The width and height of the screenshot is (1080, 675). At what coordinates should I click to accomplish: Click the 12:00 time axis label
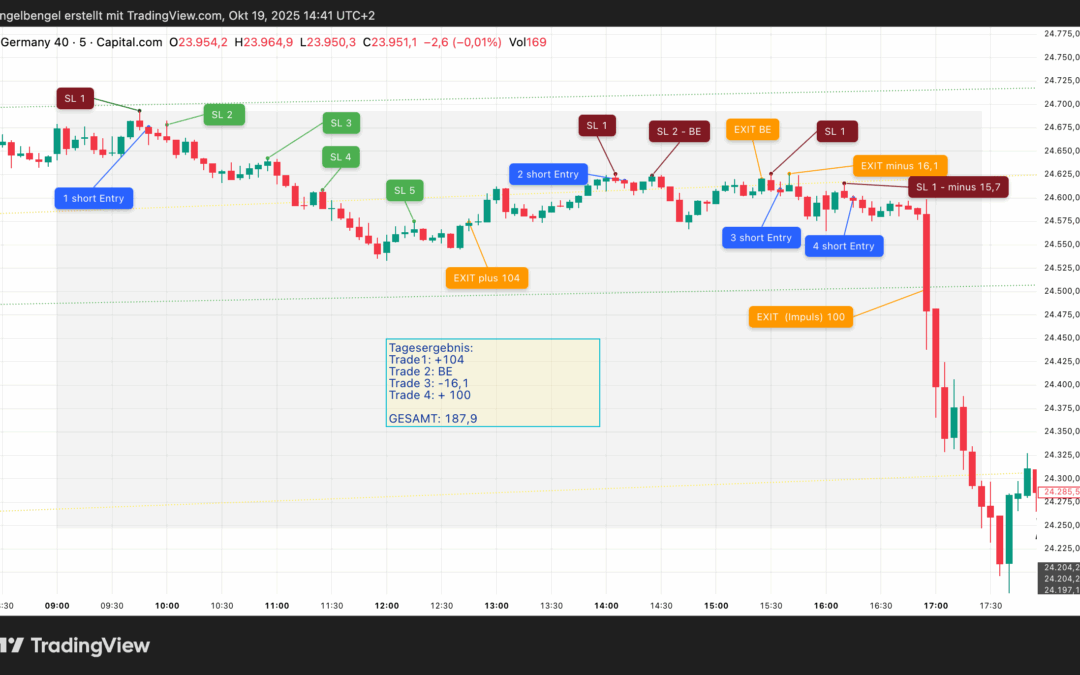[387, 605]
